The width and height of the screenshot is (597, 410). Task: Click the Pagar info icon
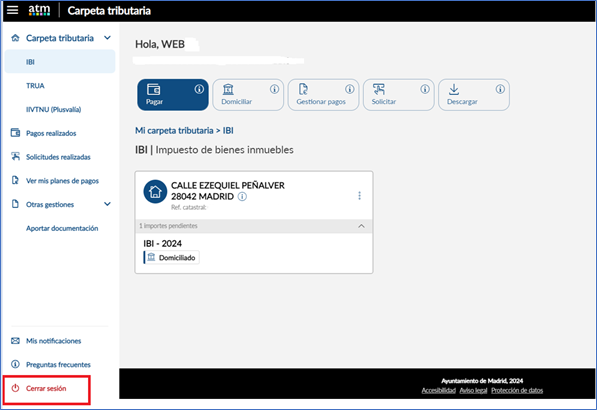[199, 89]
